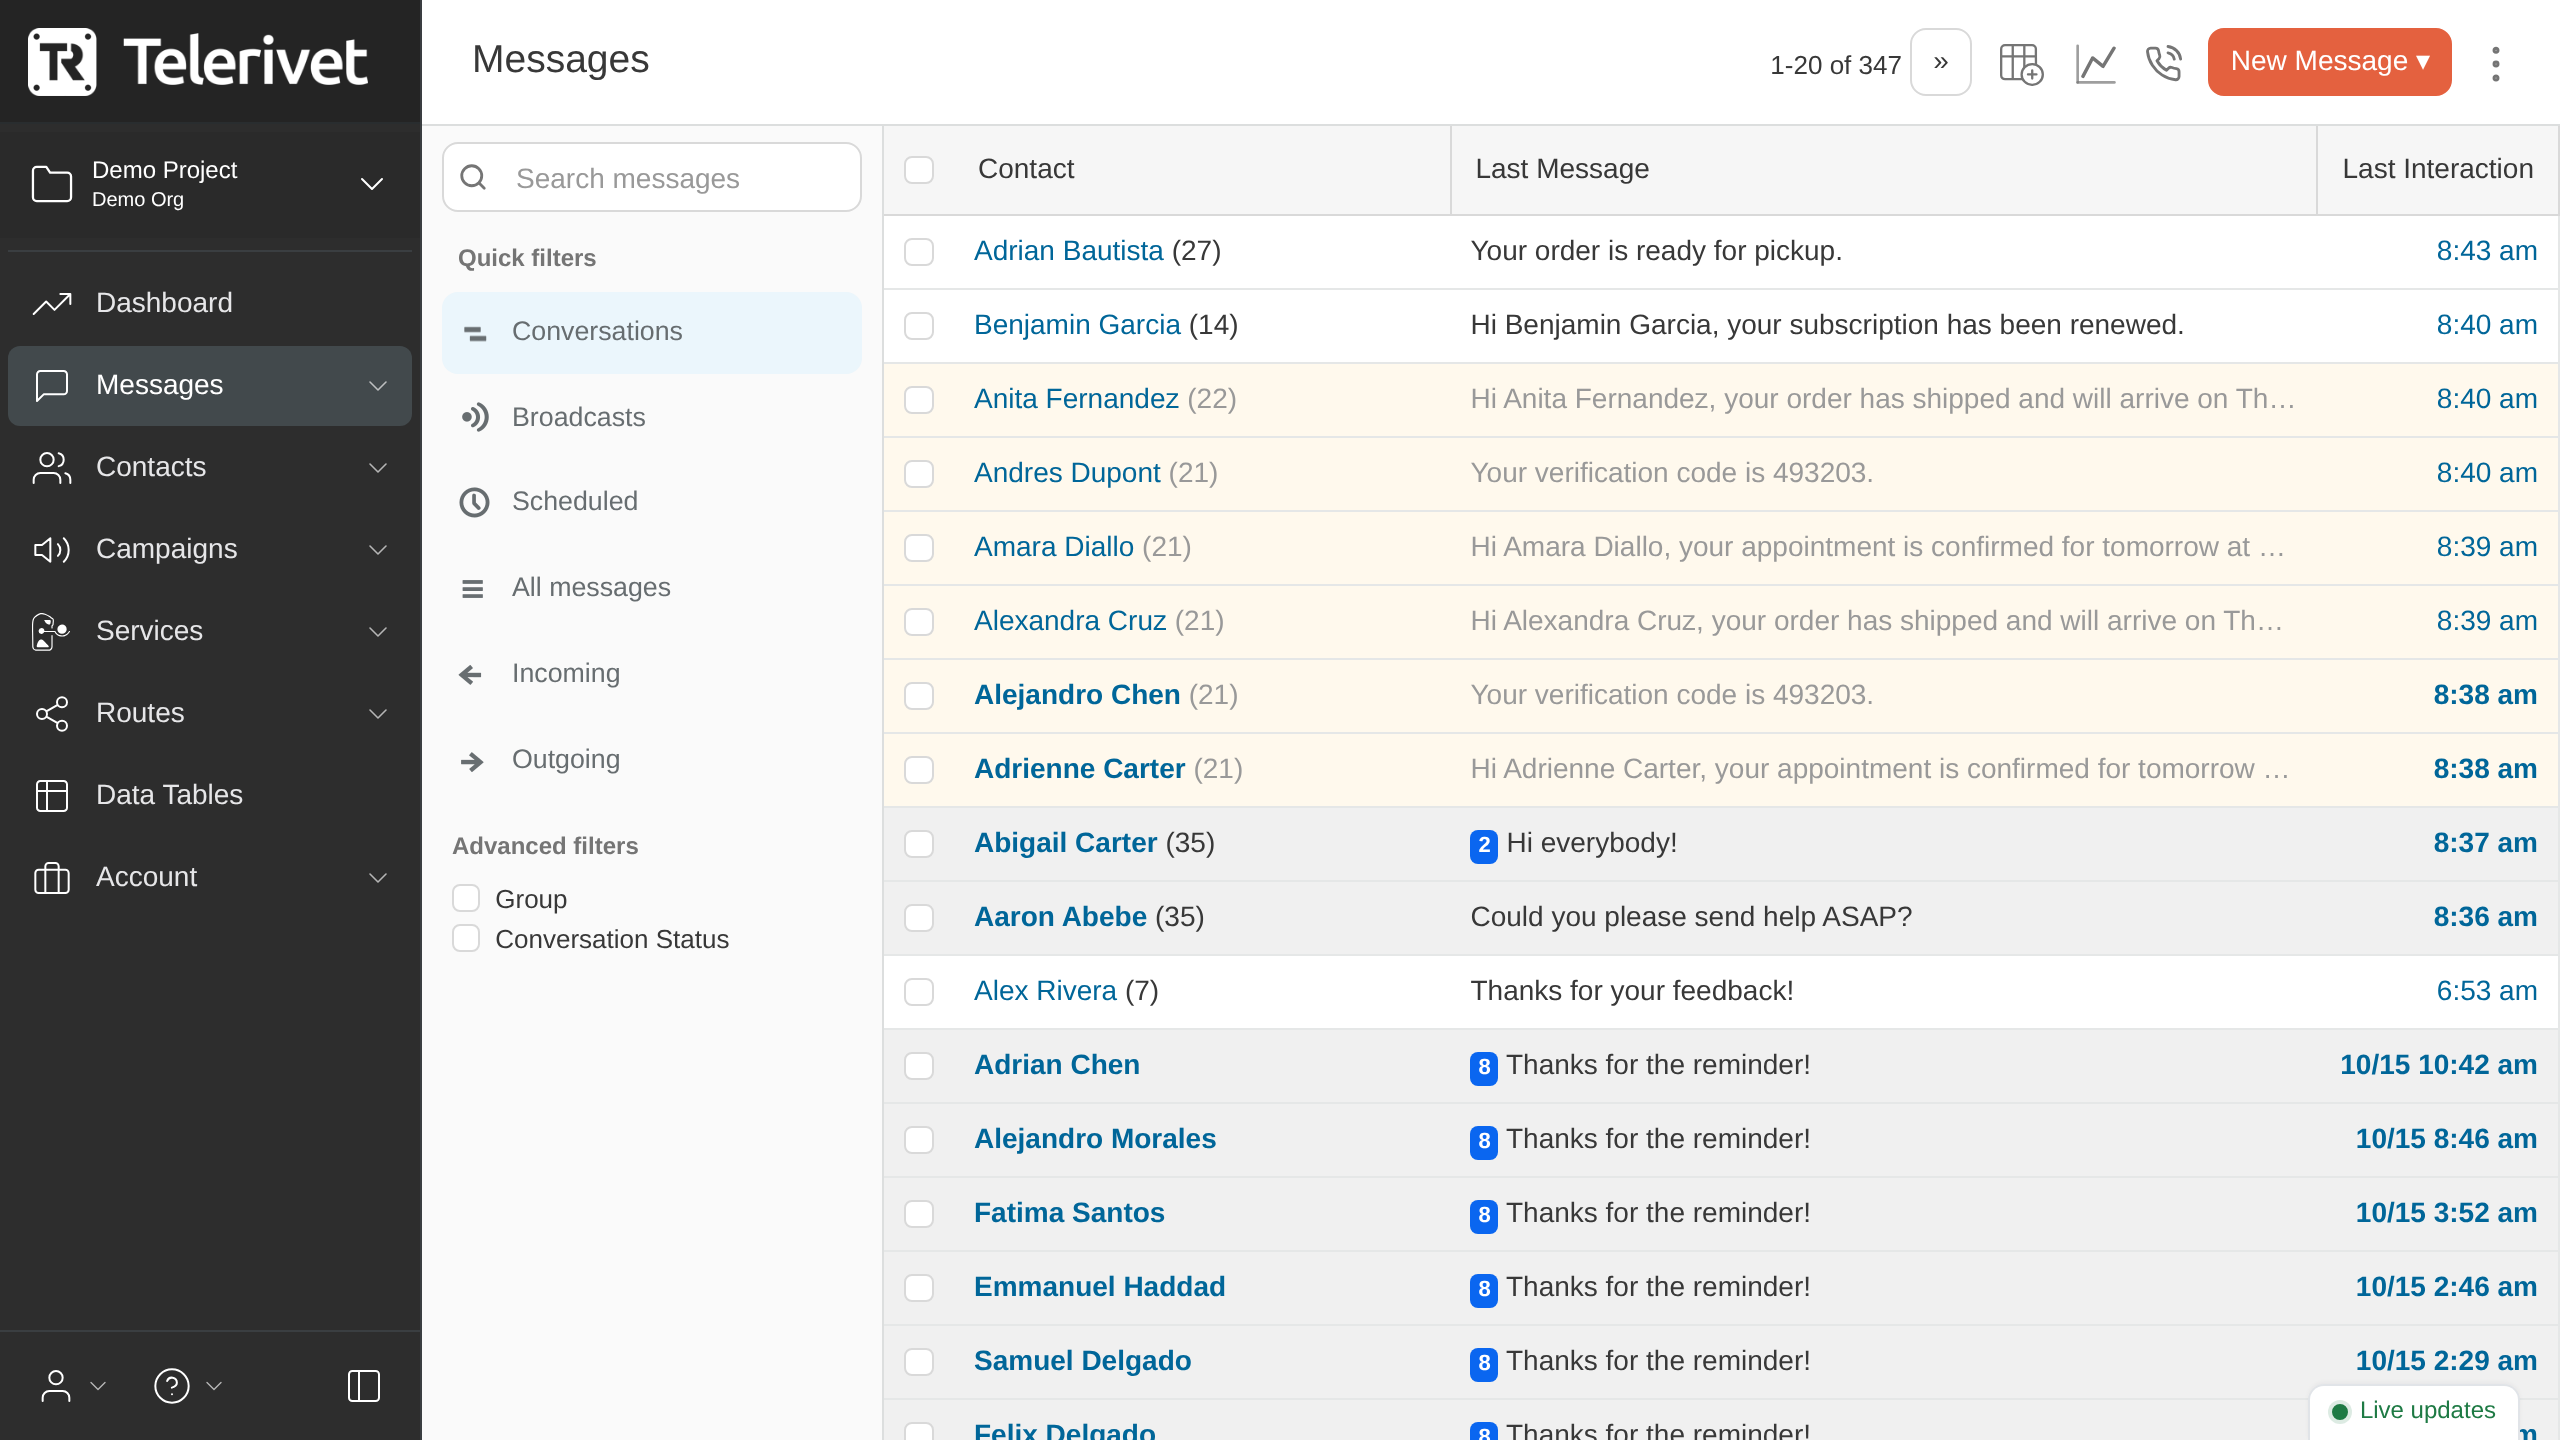Screen dimensions: 2560x1440
Task: Click the search magnifier icon
Action: point(473,177)
